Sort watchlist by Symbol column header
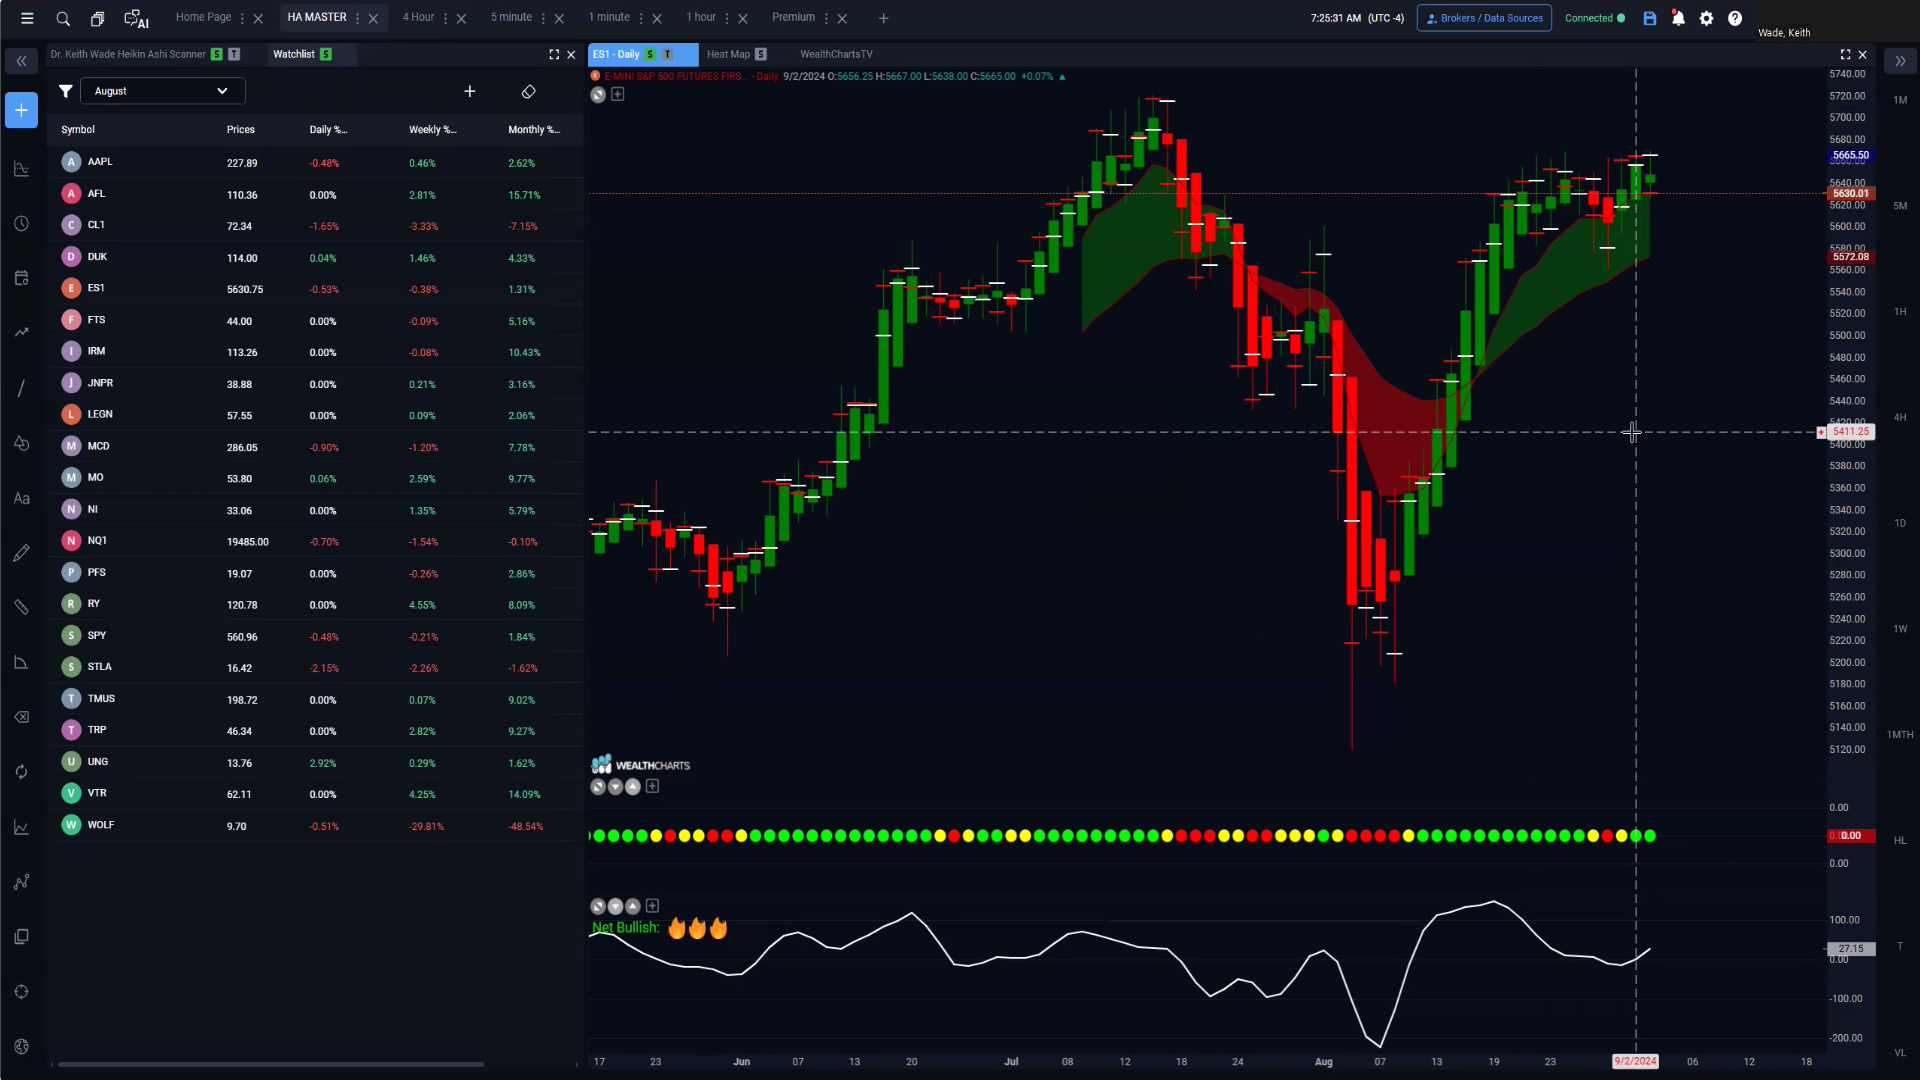 [78, 130]
